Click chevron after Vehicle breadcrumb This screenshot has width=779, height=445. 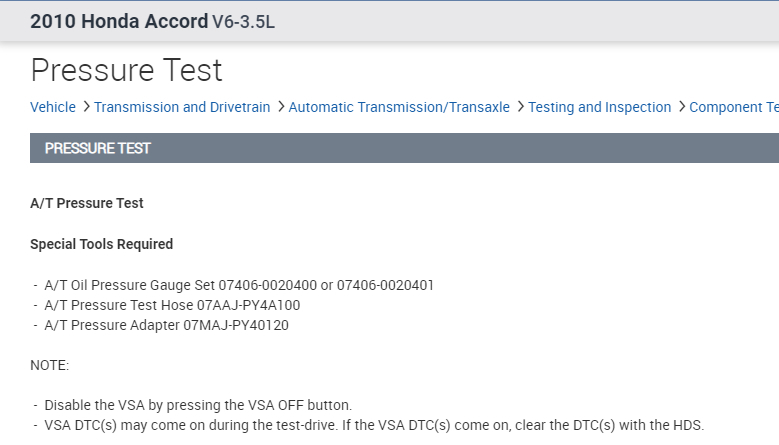(86, 107)
